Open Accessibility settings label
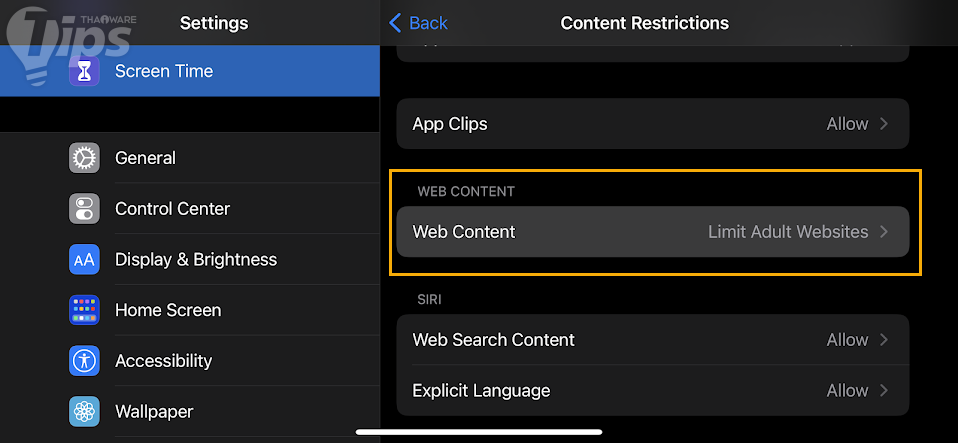This screenshot has height=443, width=958. coord(163,361)
